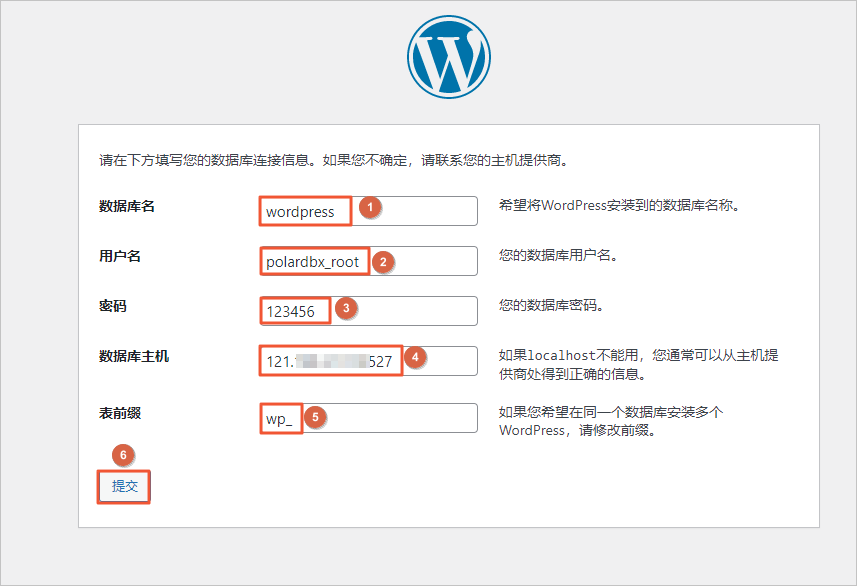Image resolution: width=857 pixels, height=586 pixels.
Task: Submit the form with the 提交 button
Action: 124,487
